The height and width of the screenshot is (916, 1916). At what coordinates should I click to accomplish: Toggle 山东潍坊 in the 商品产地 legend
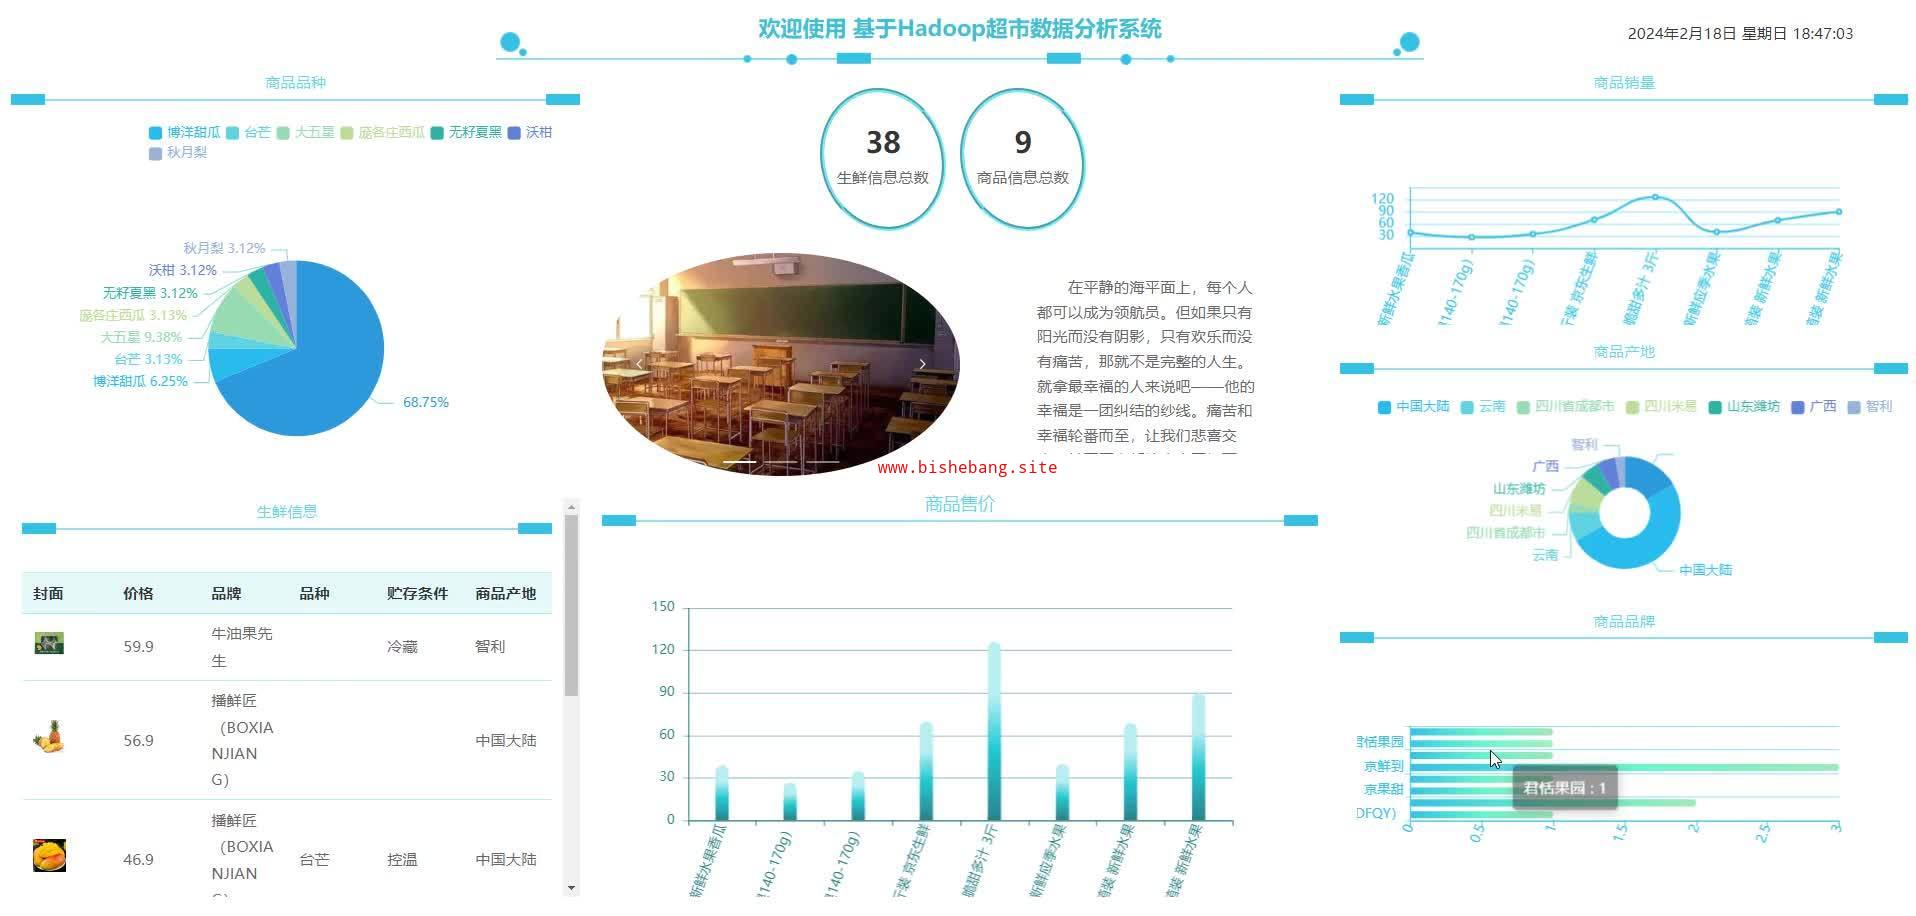[x=1744, y=407]
